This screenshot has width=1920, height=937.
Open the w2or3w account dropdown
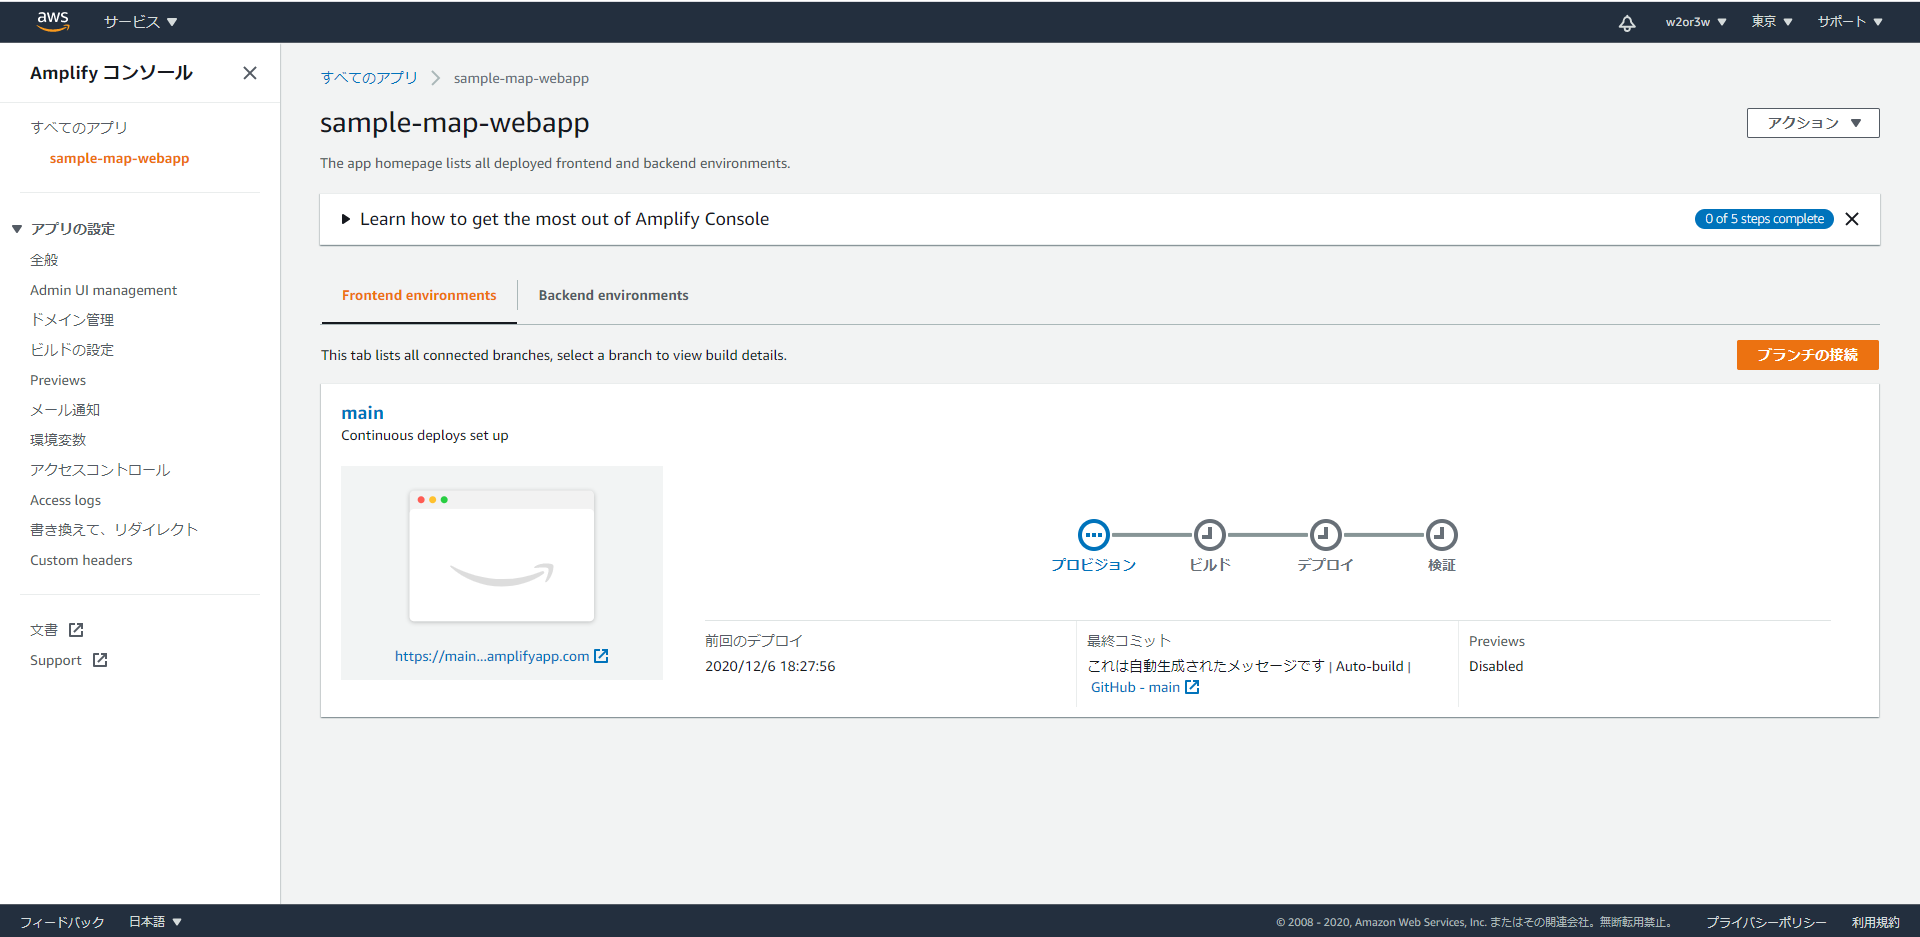tap(1696, 22)
